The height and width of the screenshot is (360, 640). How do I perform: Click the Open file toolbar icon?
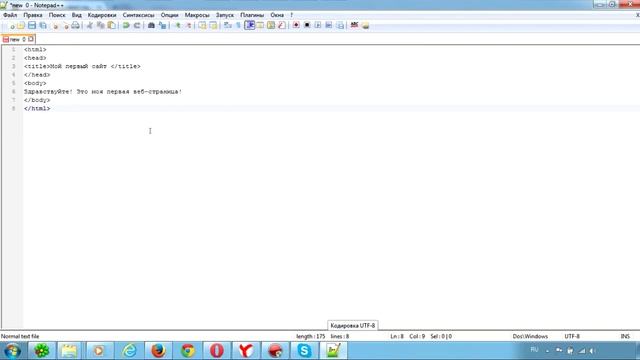coord(21,25)
